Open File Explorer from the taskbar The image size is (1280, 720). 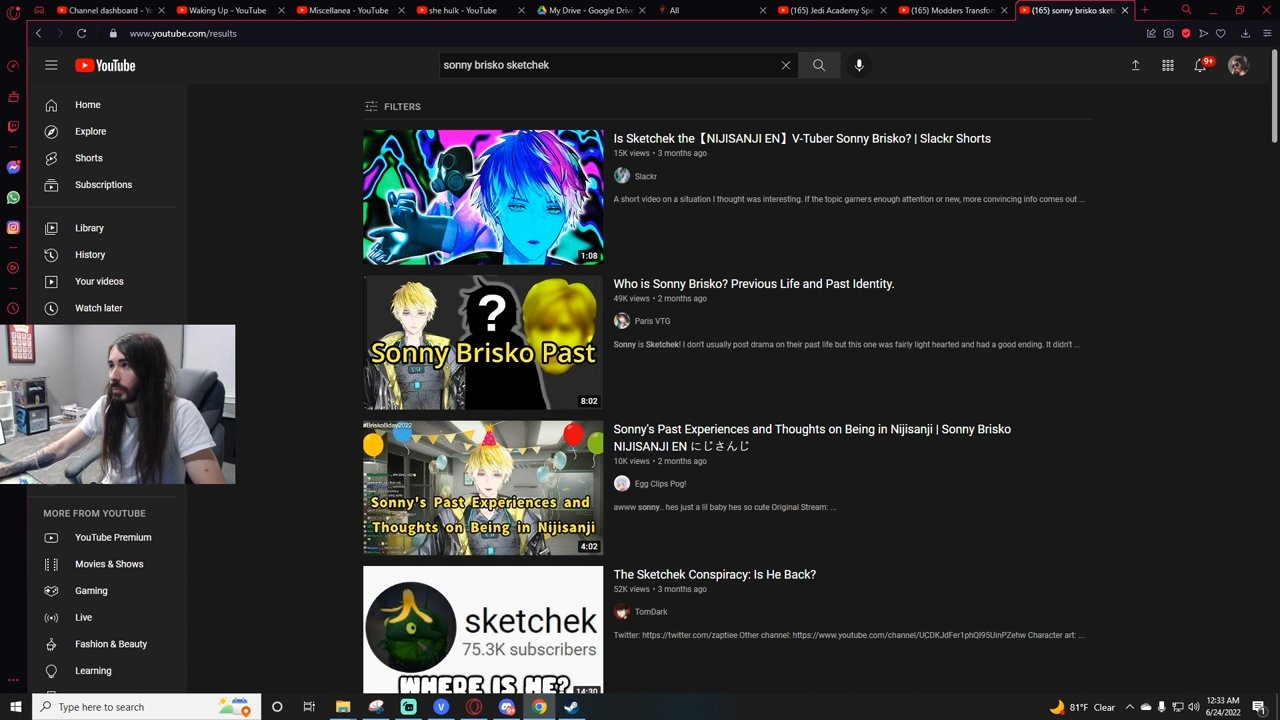pos(342,707)
